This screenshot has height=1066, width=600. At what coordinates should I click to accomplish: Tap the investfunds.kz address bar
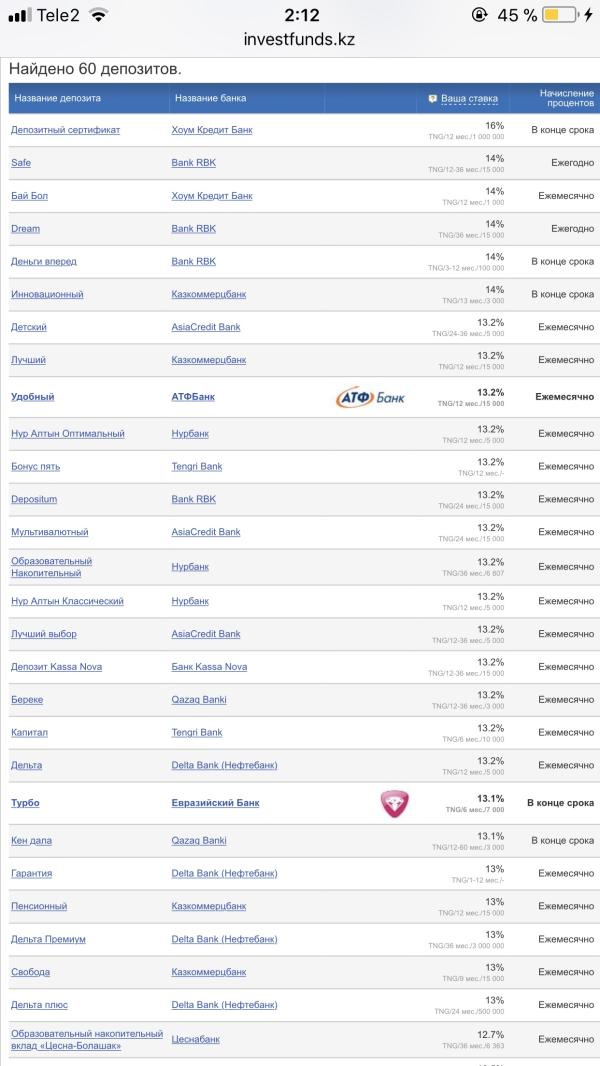[x=300, y=39]
